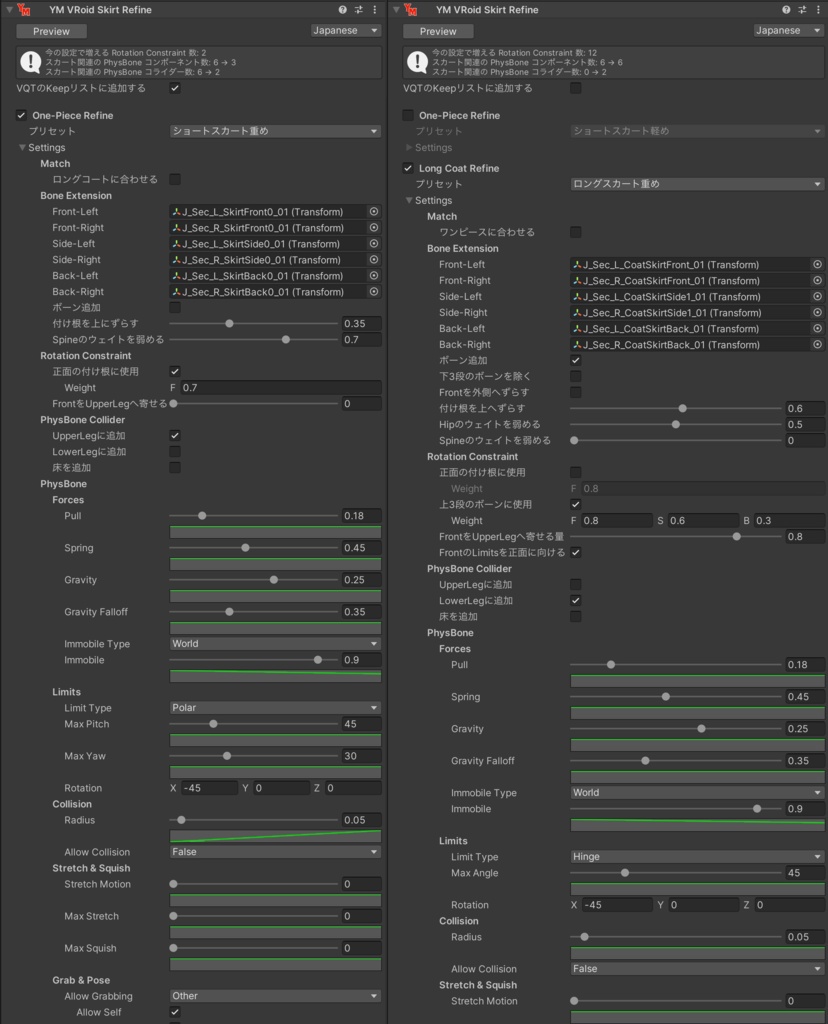Click object picker for J_Sec_R_SkirtSide0_01
This screenshot has width=828, height=1024.
tap(374, 259)
